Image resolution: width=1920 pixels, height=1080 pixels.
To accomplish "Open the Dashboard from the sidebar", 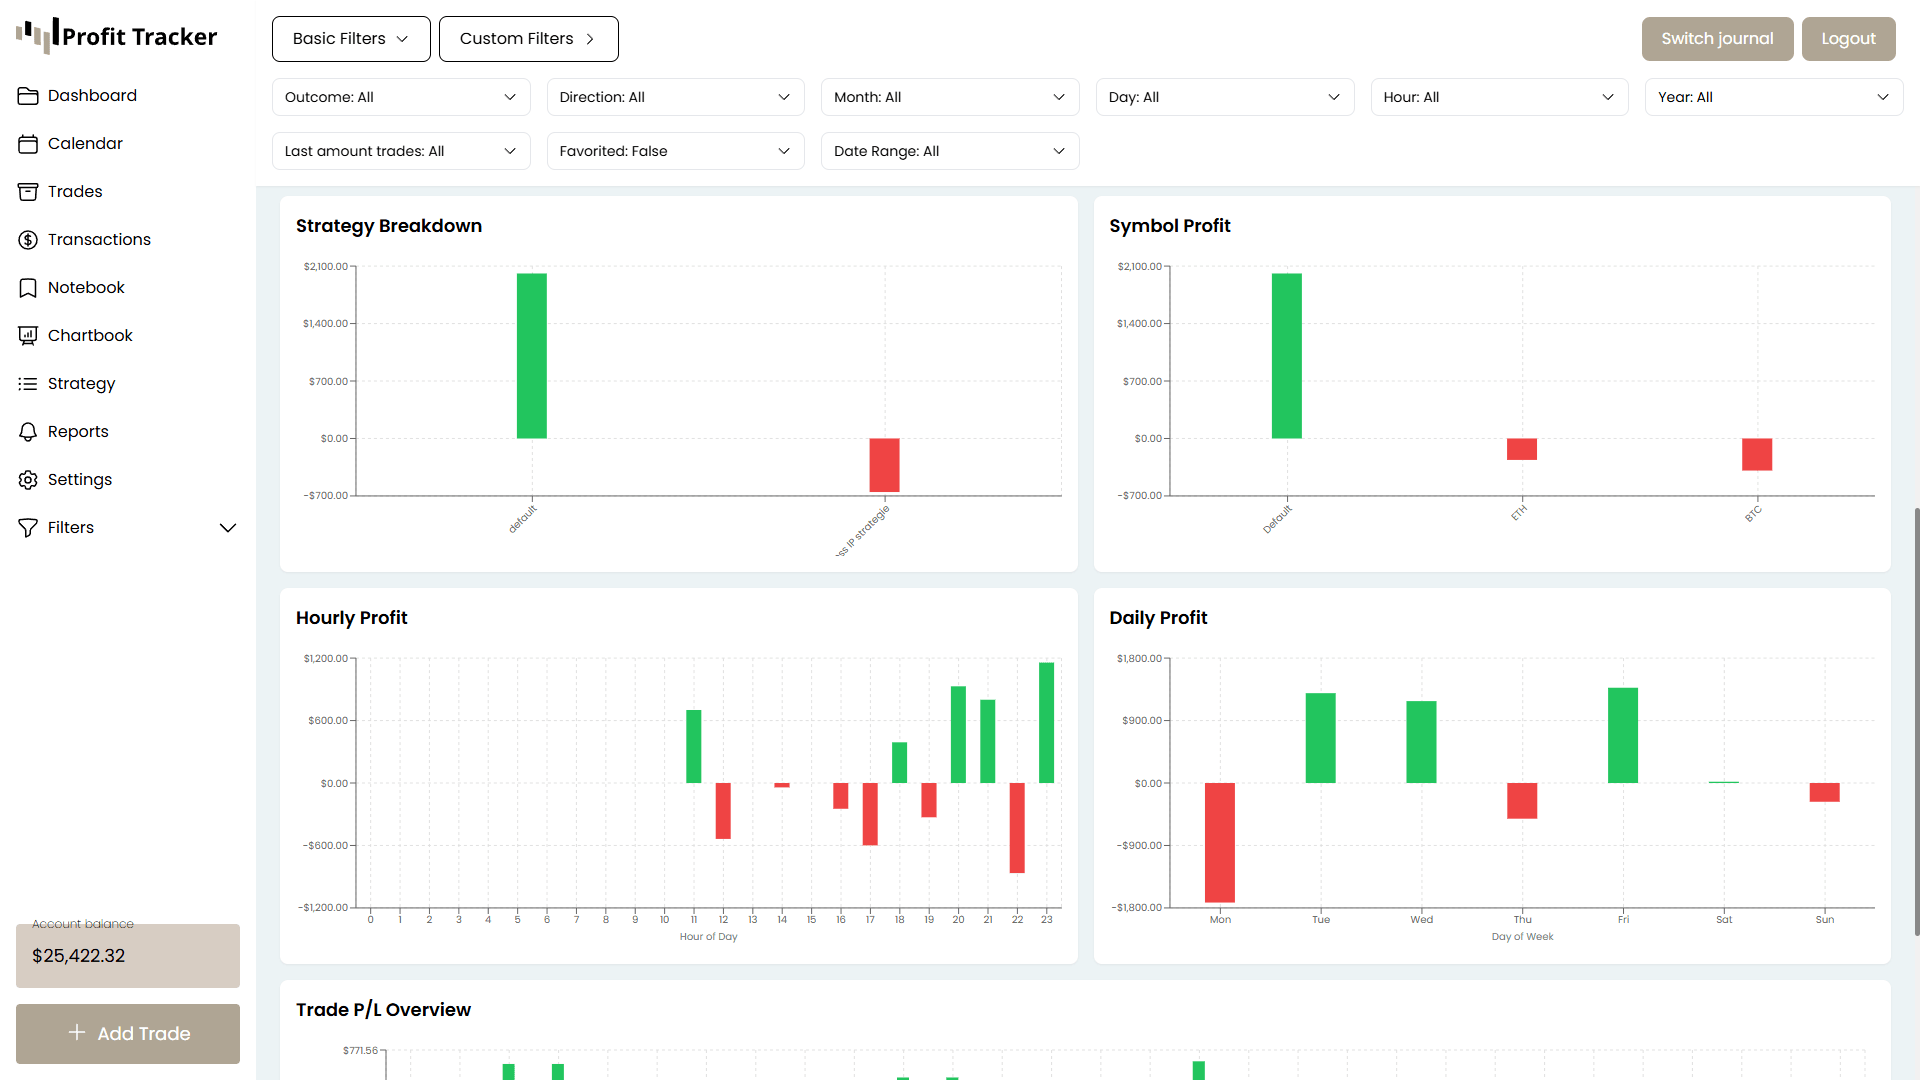I will tap(29, 95).
